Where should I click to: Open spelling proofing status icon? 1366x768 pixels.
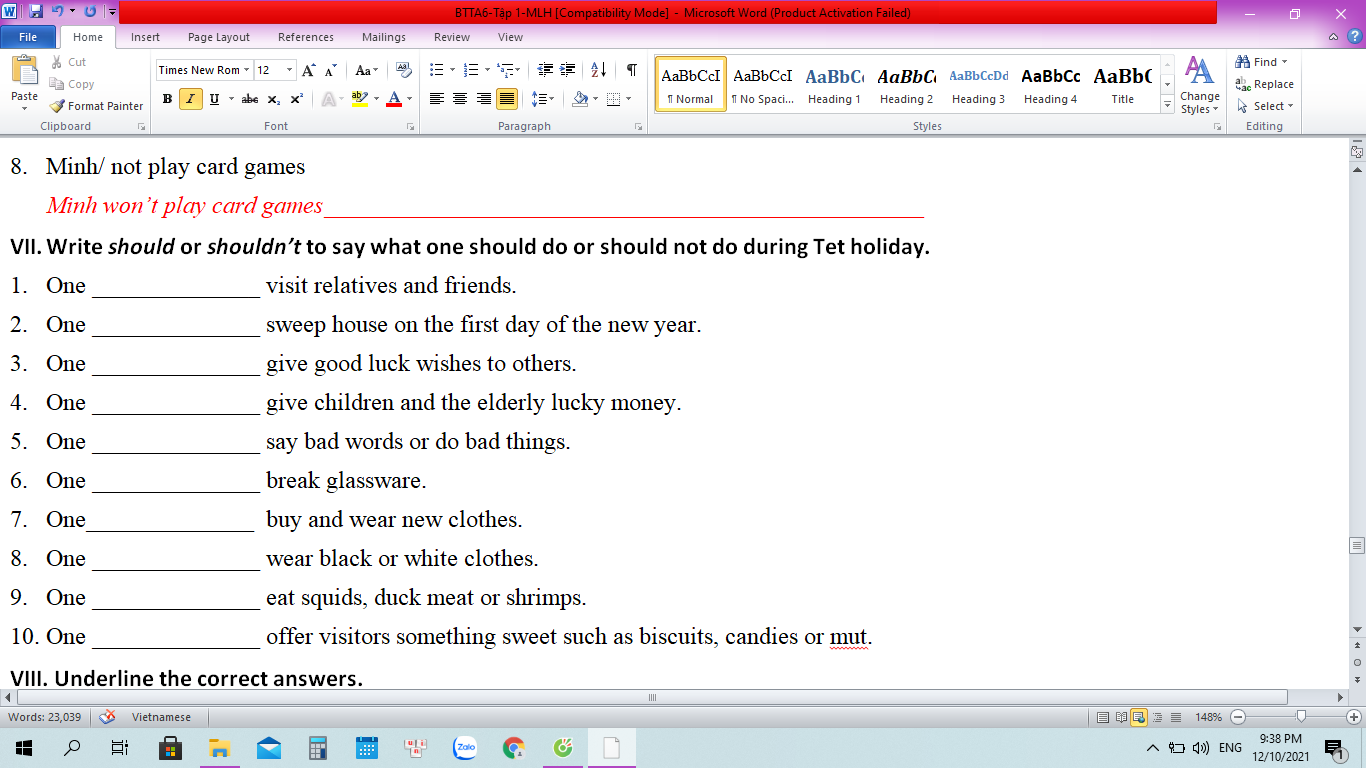108,717
